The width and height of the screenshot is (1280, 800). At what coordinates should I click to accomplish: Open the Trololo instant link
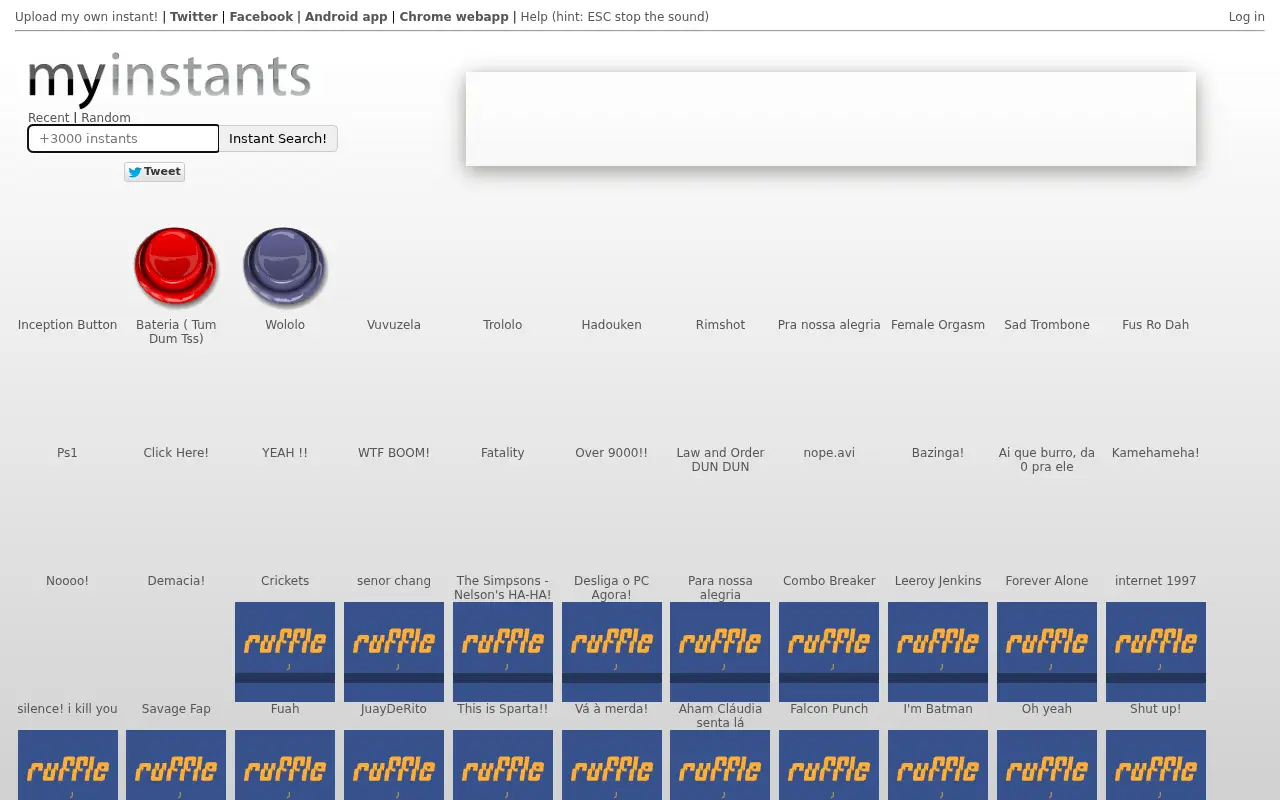pyautogui.click(x=503, y=325)
